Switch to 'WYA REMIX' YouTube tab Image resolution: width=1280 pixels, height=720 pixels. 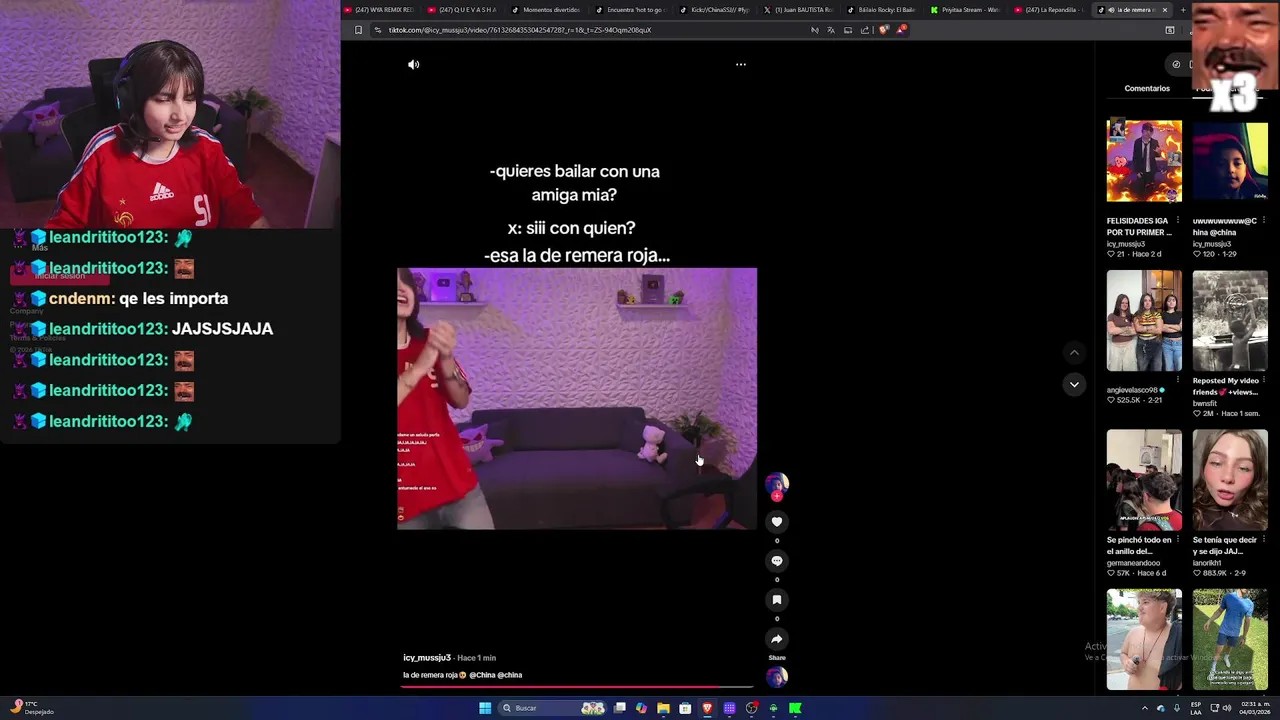point(379,10)
